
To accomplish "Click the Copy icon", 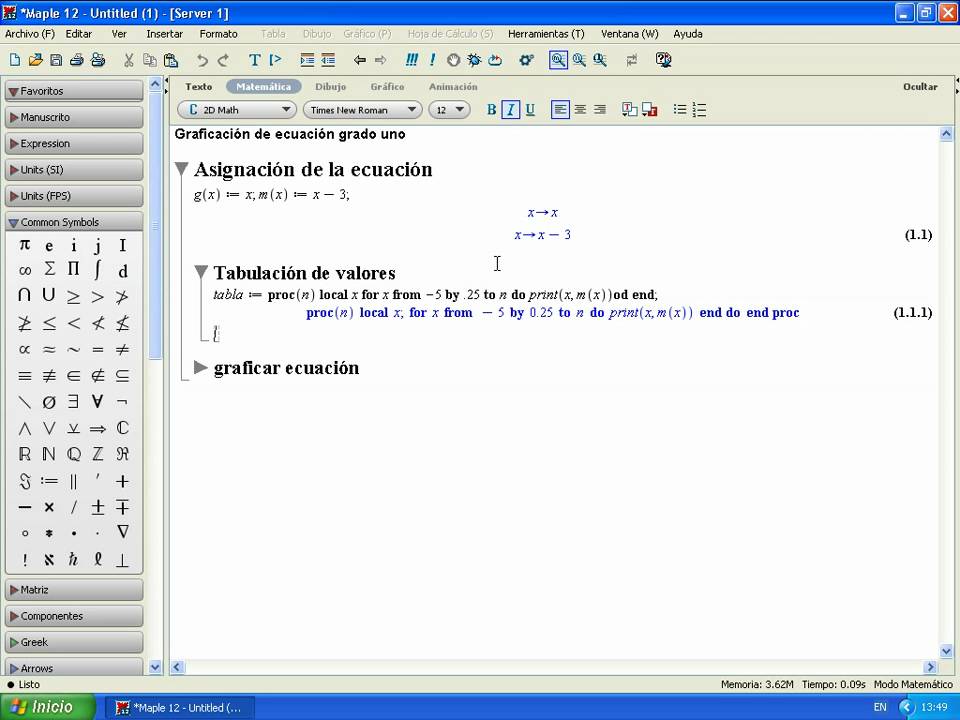I will point(149,59).
